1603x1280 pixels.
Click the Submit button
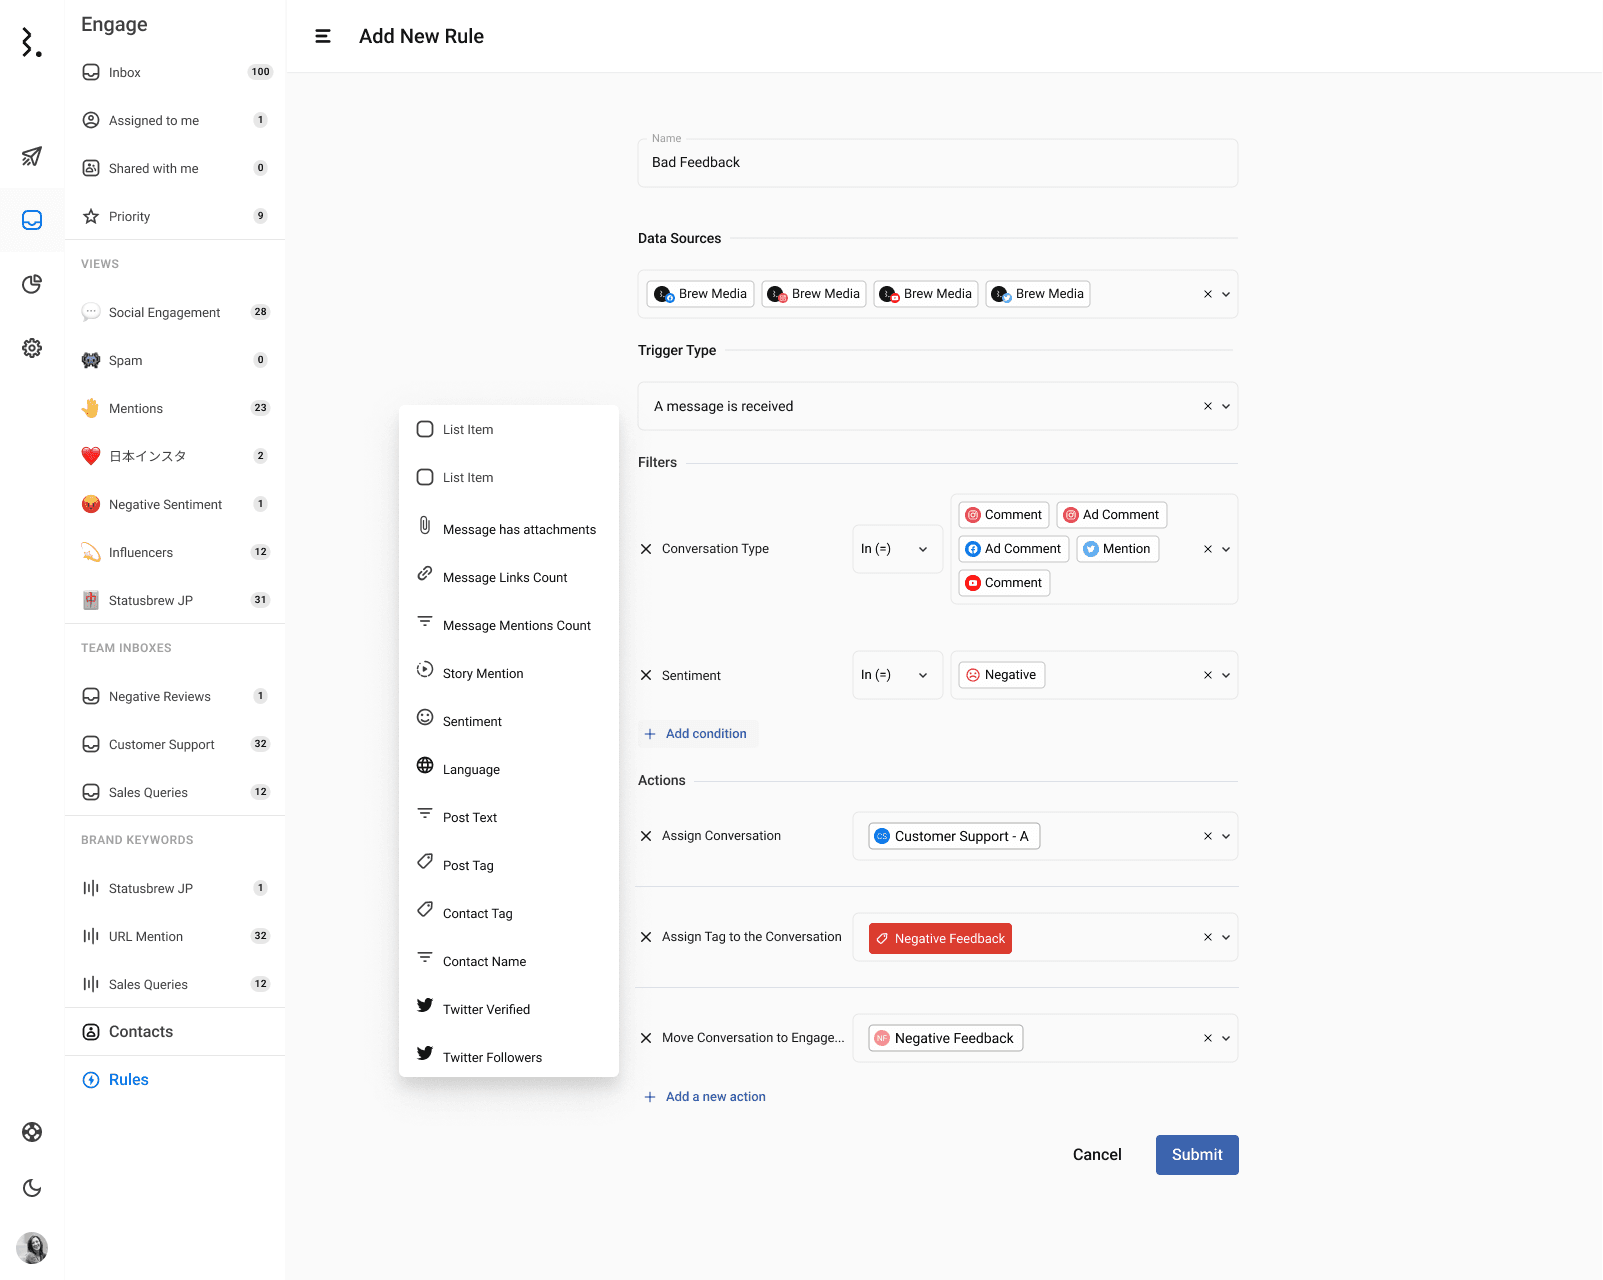1197,1155
